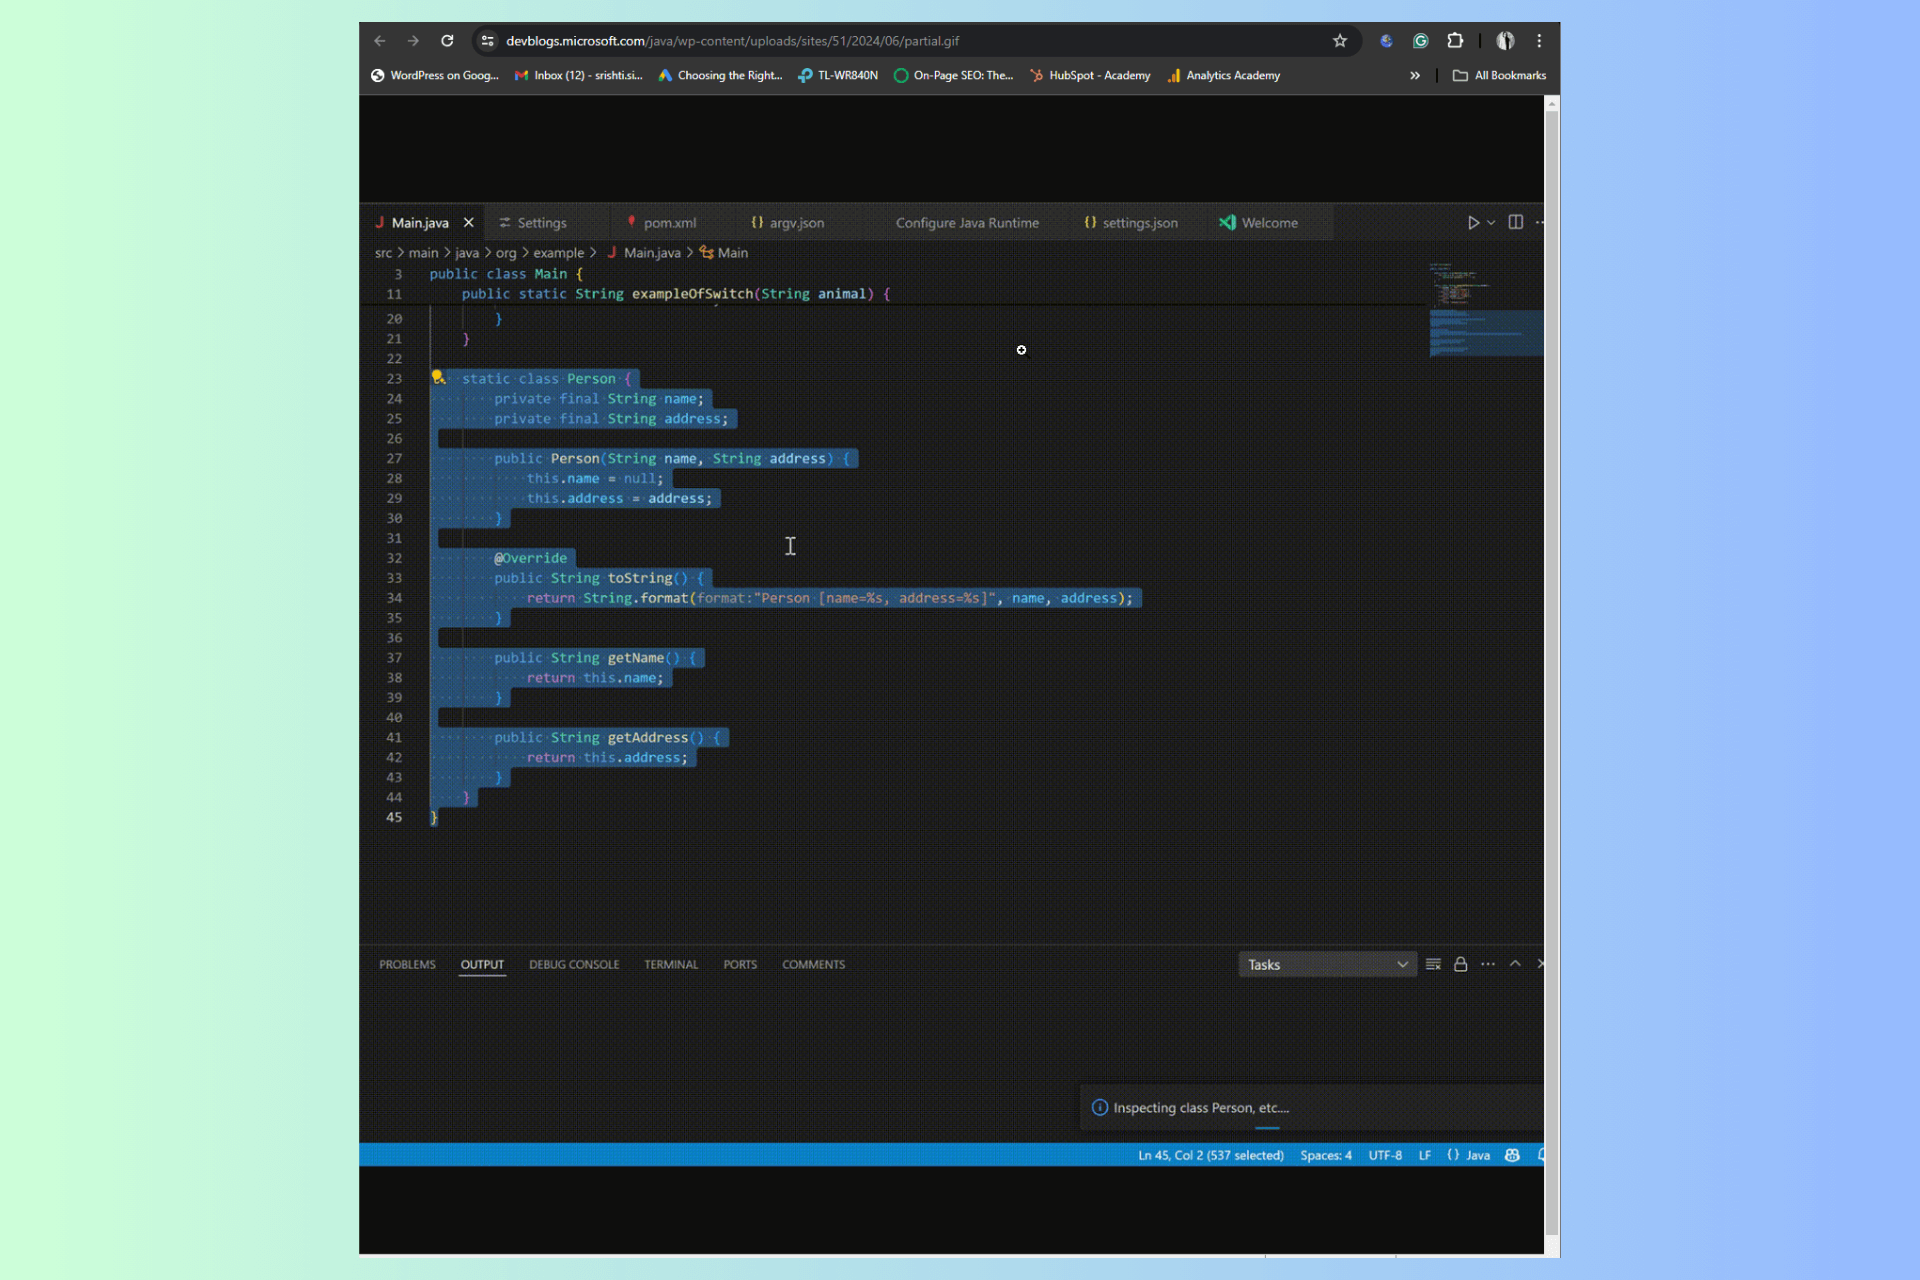
Task: Click org in breadcrumb path
Action: [x=506, y=253]
